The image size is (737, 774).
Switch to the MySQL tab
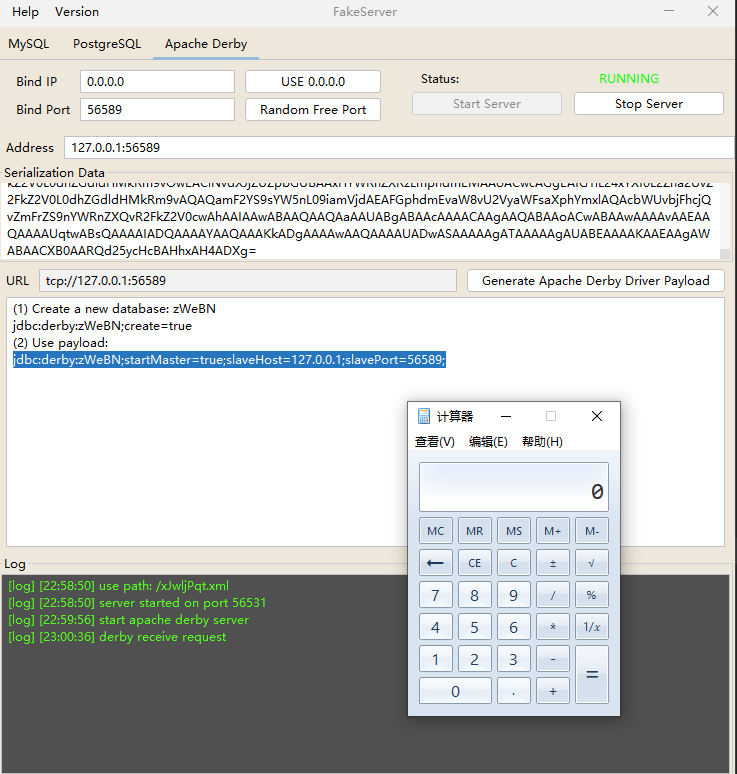[29, 44]
